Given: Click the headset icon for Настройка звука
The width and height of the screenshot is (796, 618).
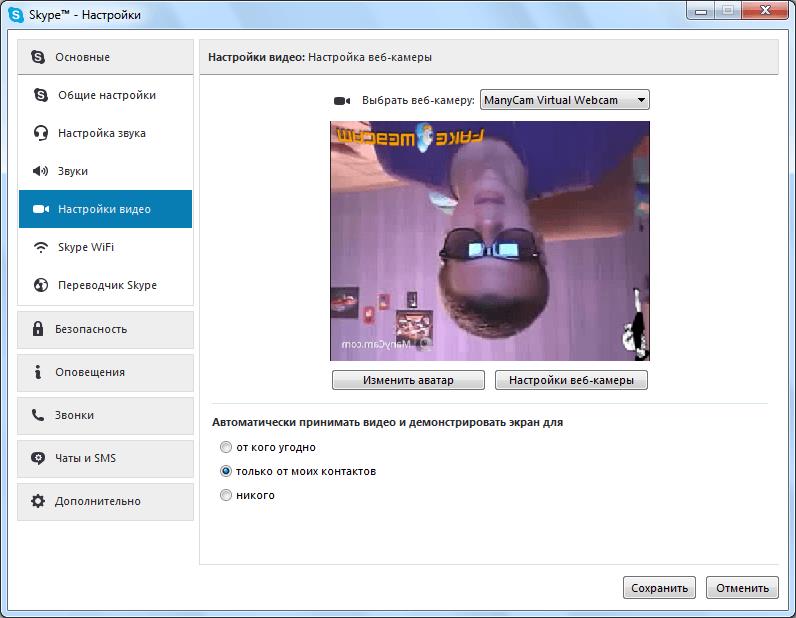Looking at the screenshot, I should (x=41, y=133).
